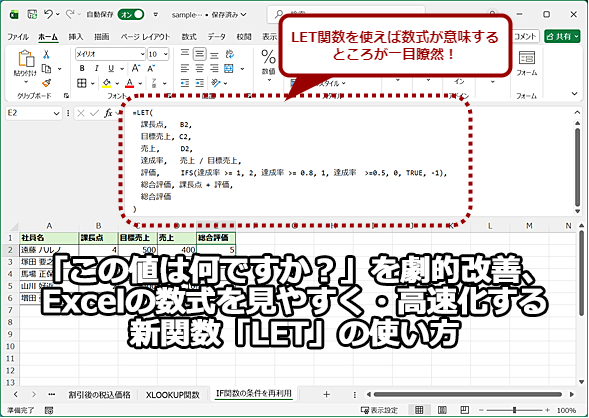The image size is (589, 418).
Task: Toggle Underline formatting
Action: (111, 68)
